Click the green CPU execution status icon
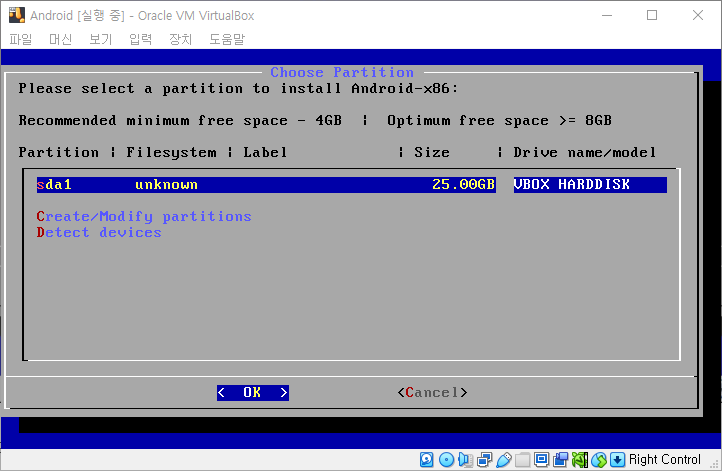 (x=580, y=459)
